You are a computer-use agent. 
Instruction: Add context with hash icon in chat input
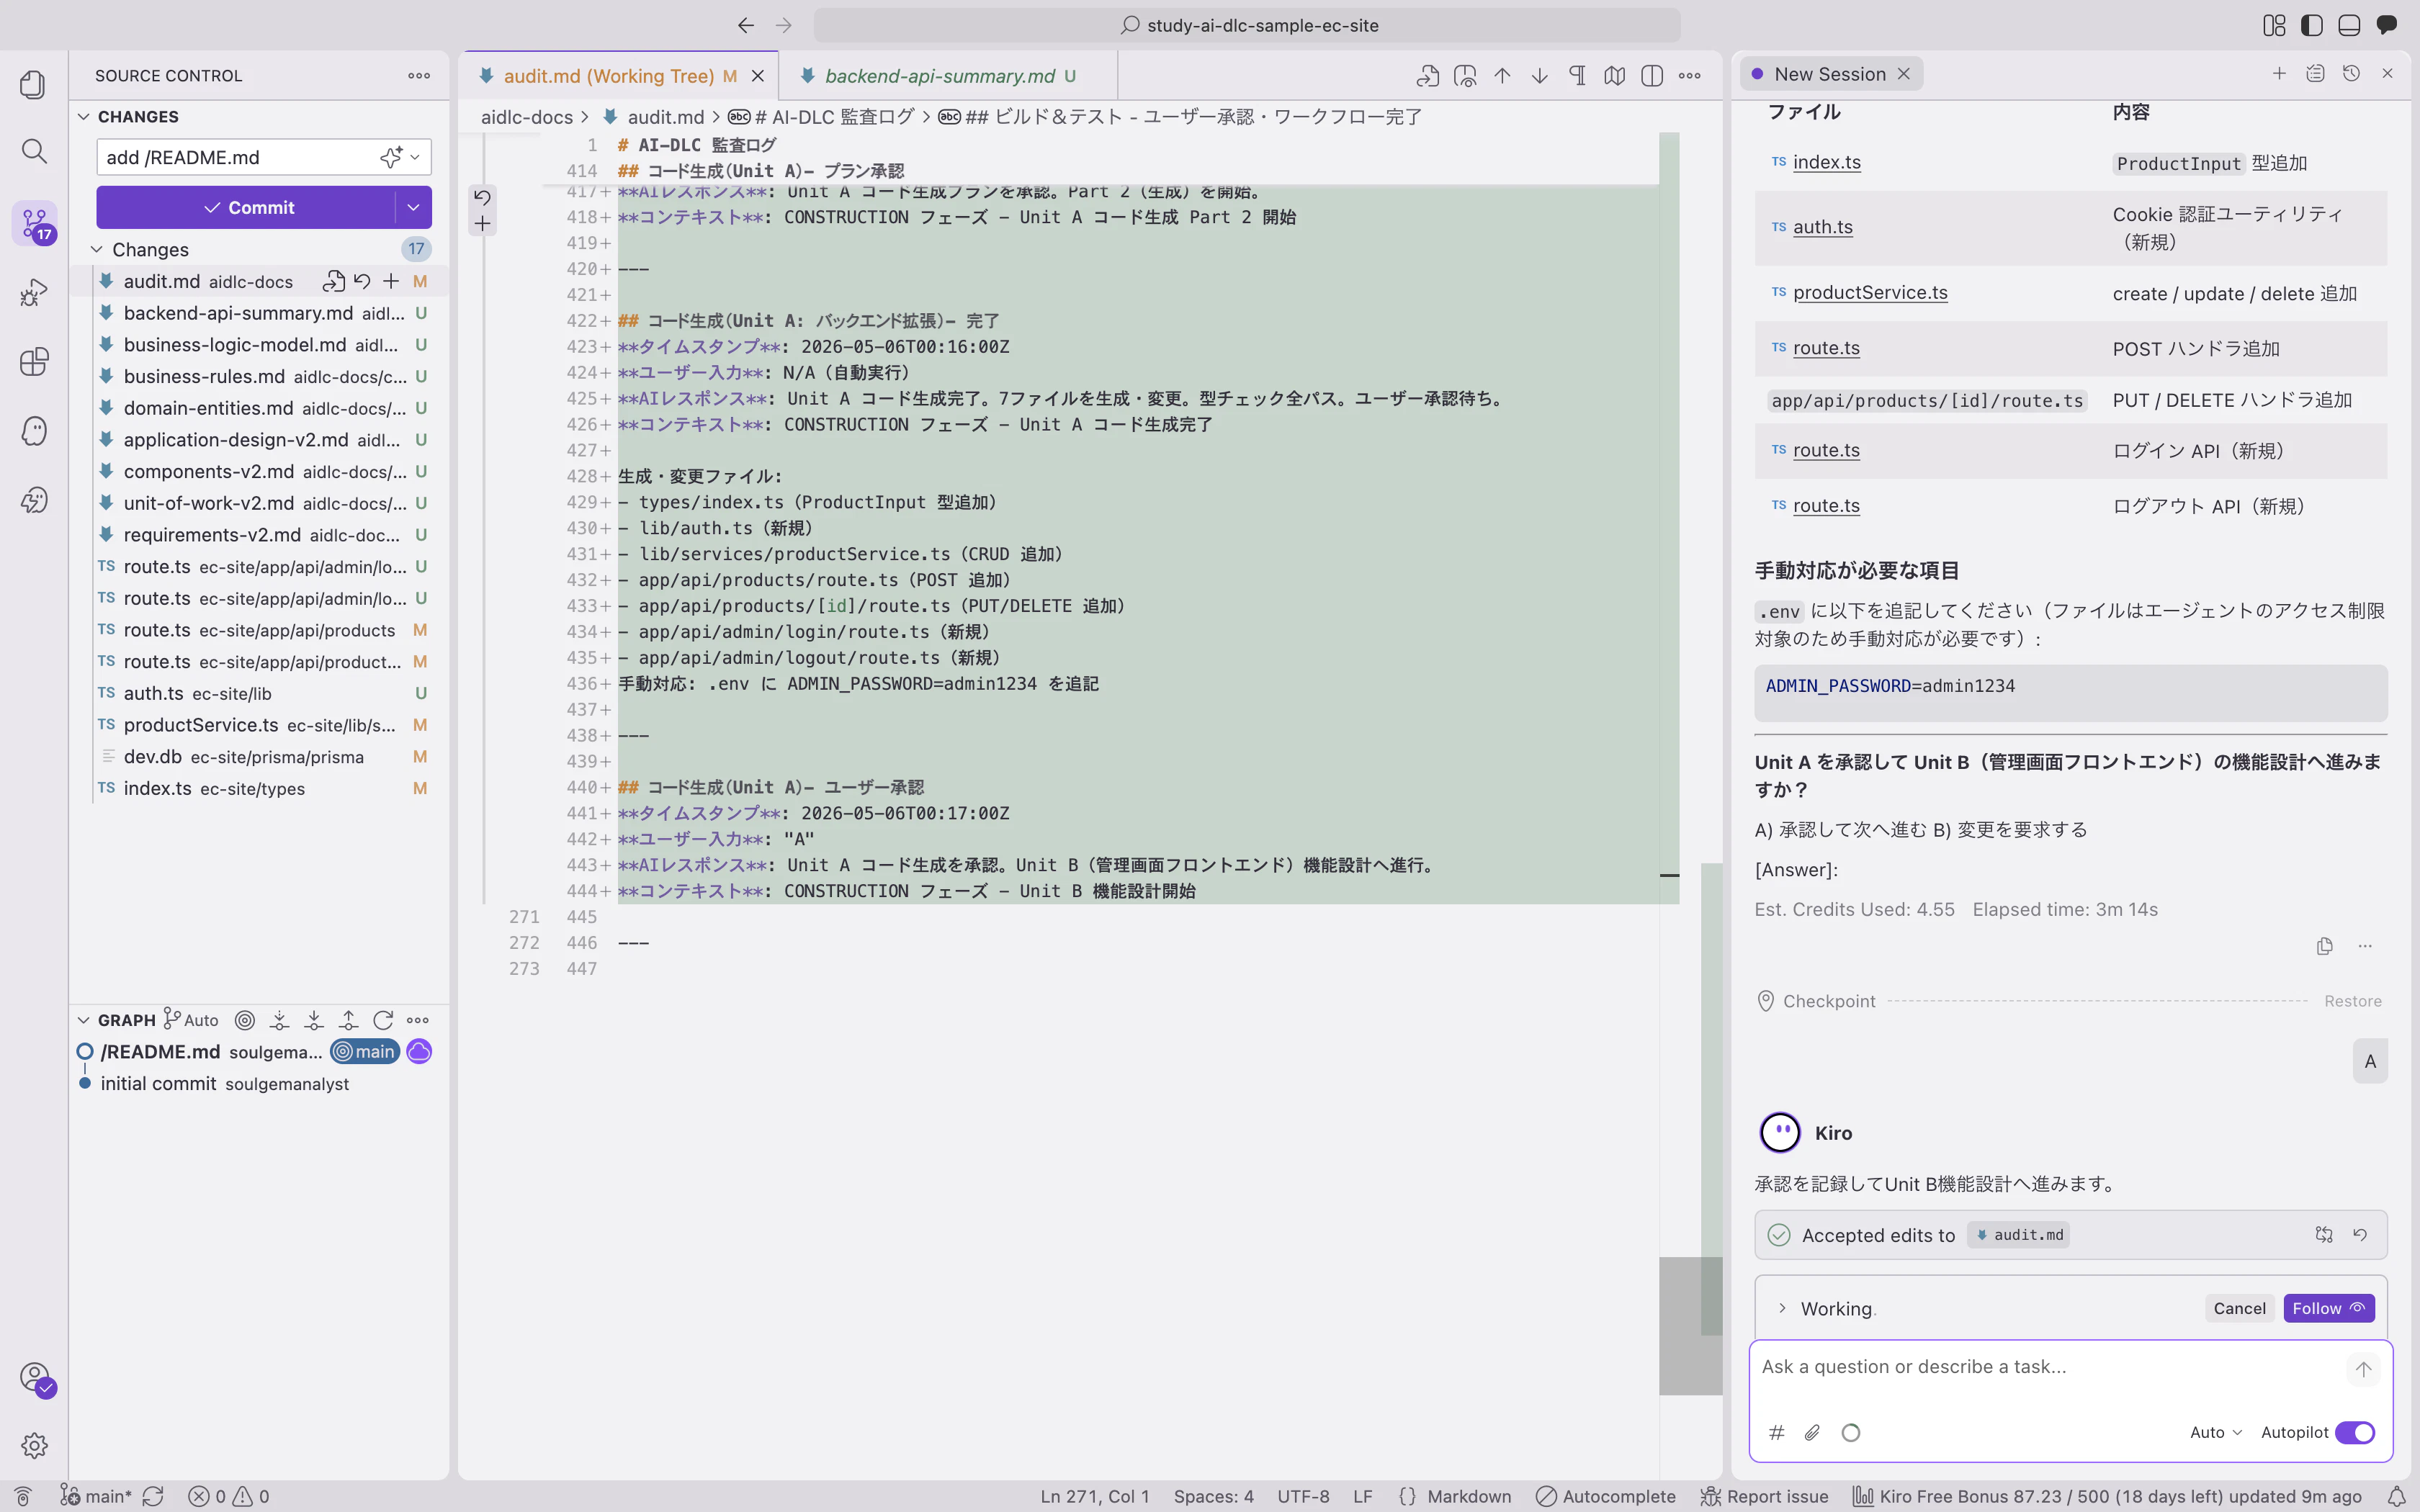click(x=1777, y=1433)
